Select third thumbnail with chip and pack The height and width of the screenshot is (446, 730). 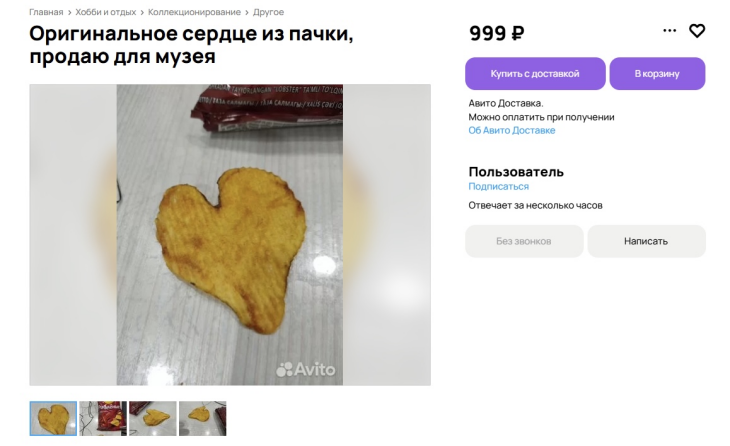pos(153,419)
